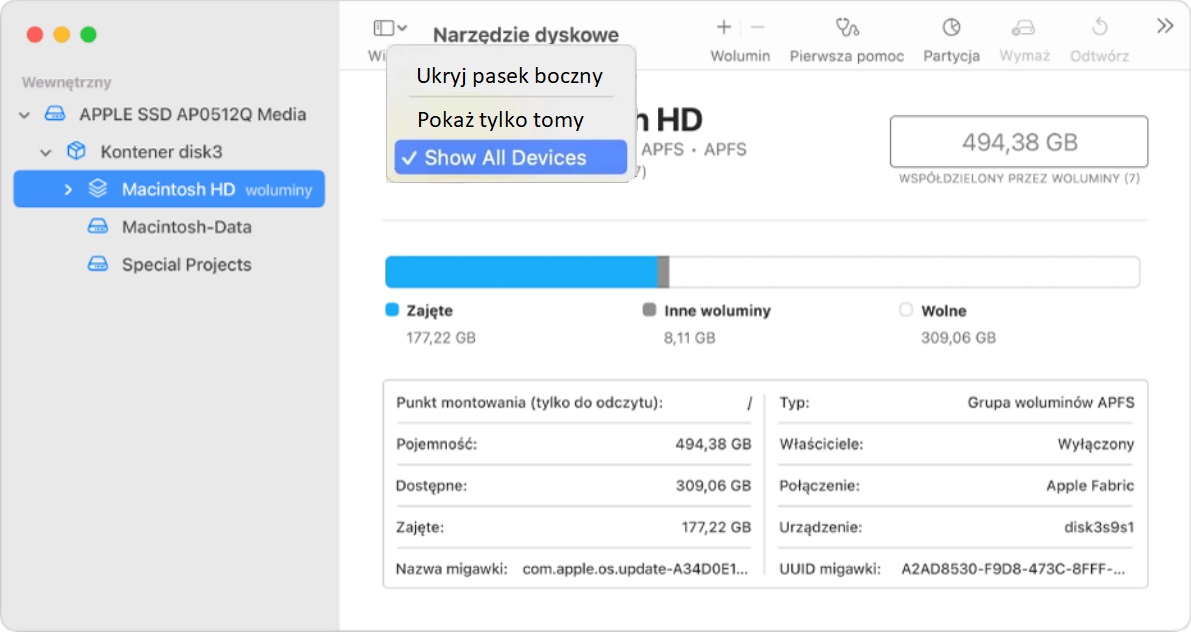Click the First Aid stethoscope icon
1191x632 pixels.
click(x=847, y=27)
